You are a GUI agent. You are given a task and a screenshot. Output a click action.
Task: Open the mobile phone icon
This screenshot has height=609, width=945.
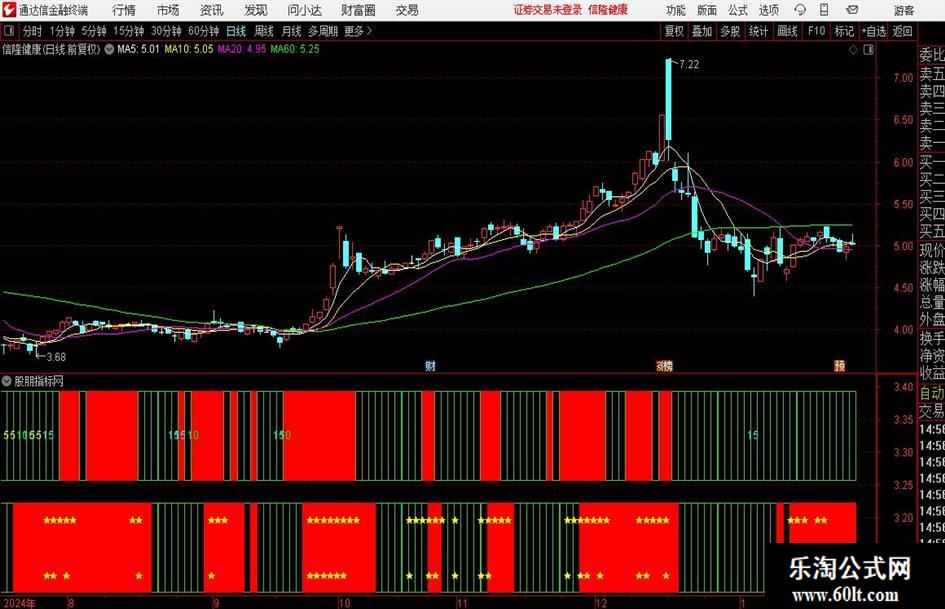[824, 10]
